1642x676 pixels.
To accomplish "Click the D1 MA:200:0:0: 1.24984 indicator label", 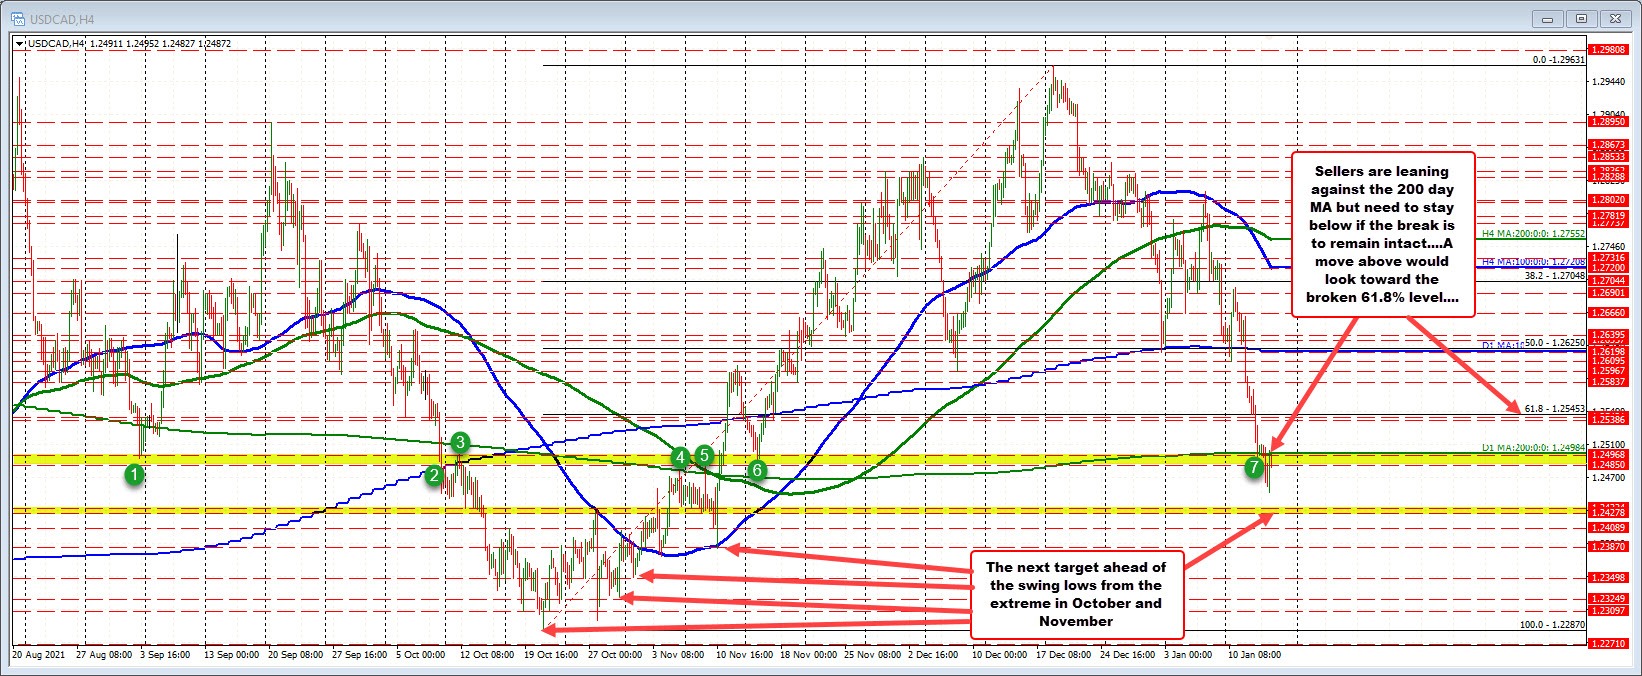I will tap(1534, 448).
